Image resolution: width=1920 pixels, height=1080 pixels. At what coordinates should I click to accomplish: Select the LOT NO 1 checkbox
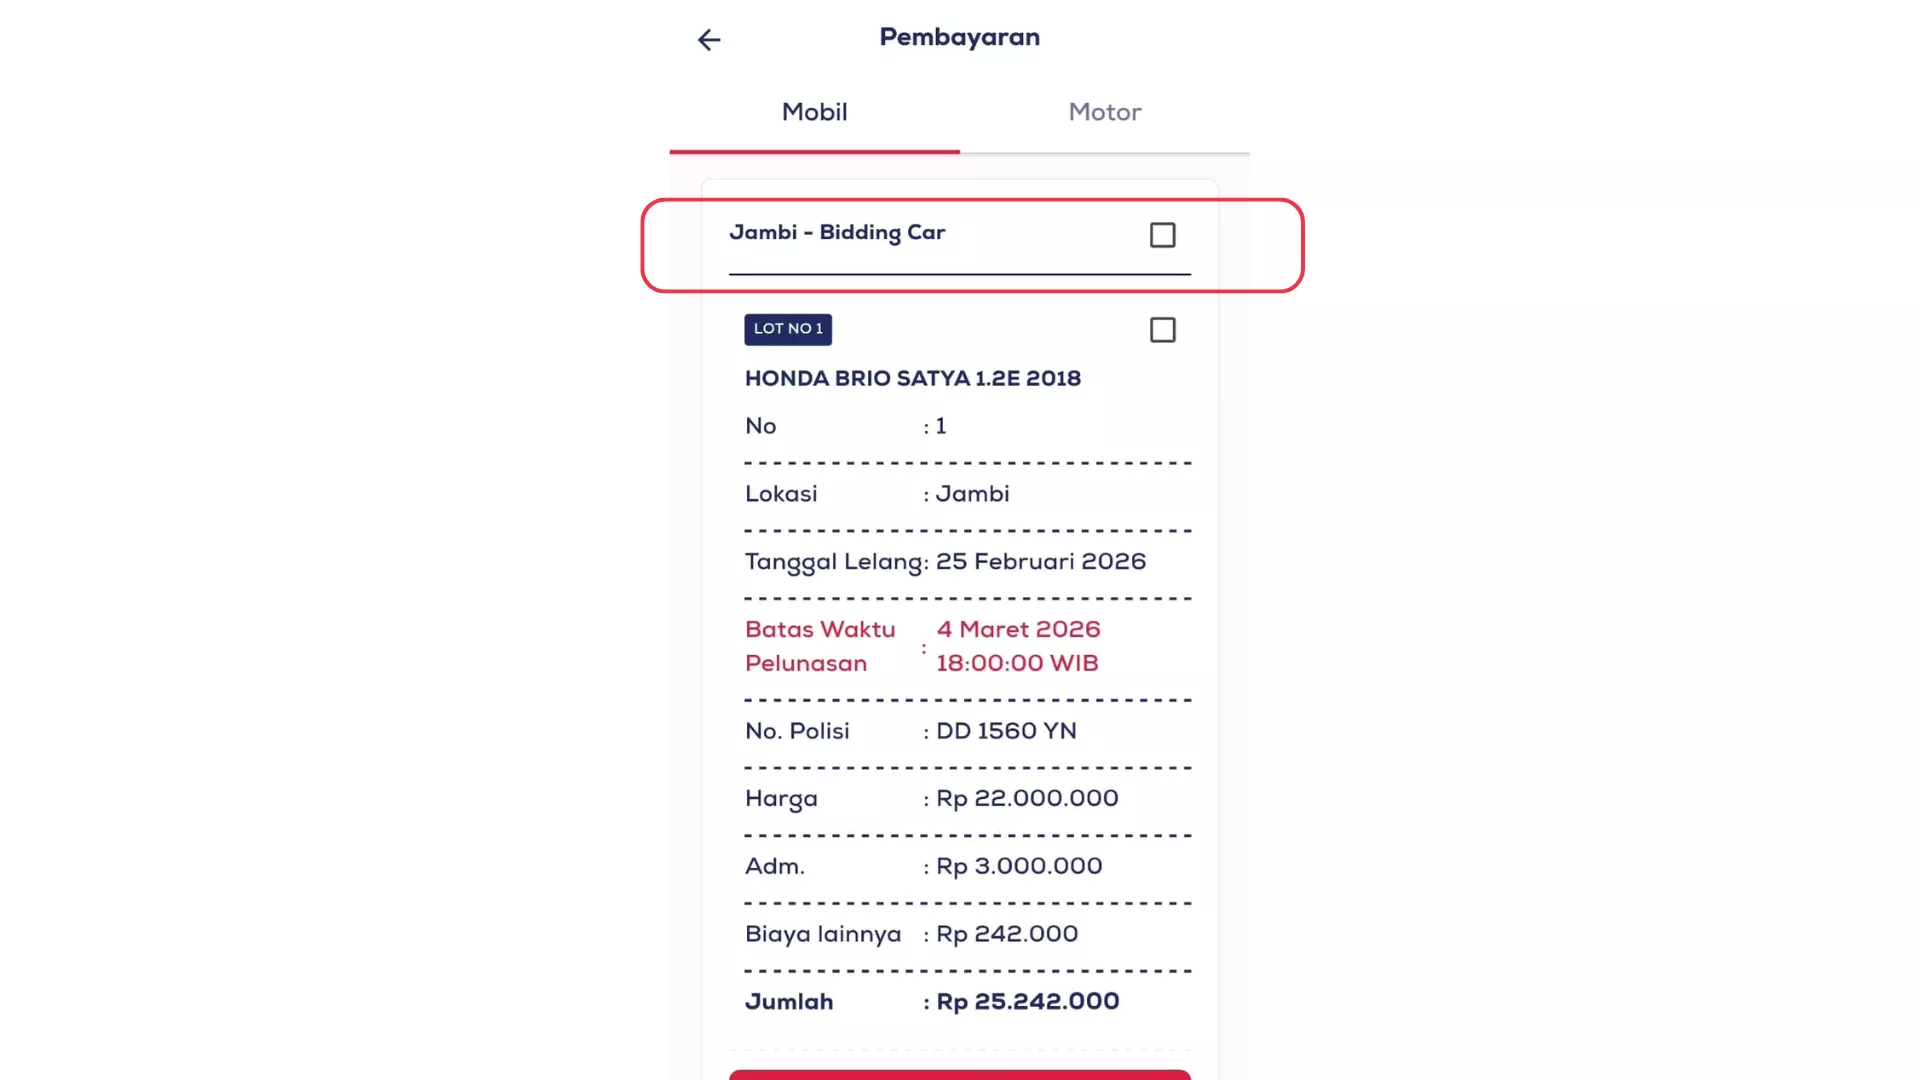click(1162, 330)
